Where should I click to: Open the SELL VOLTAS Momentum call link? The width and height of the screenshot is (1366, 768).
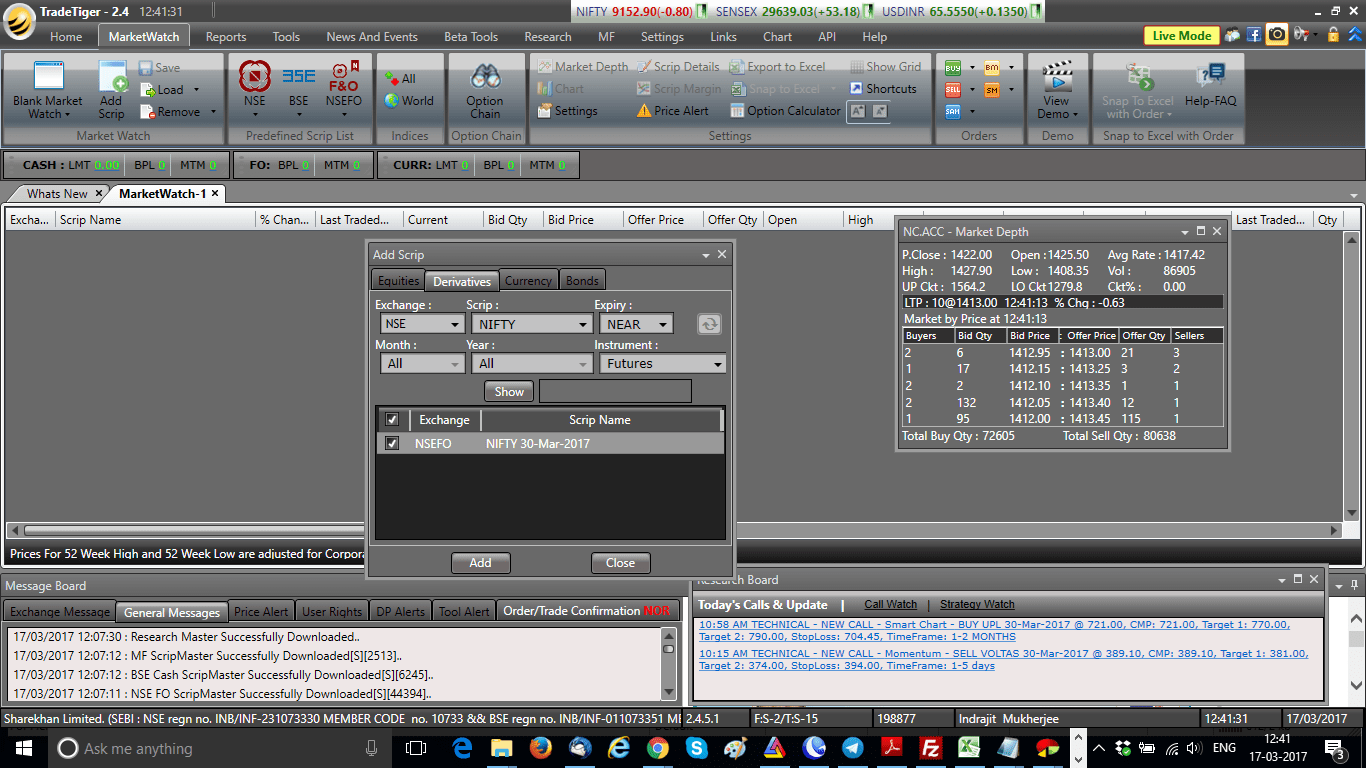coord(1003,659)
